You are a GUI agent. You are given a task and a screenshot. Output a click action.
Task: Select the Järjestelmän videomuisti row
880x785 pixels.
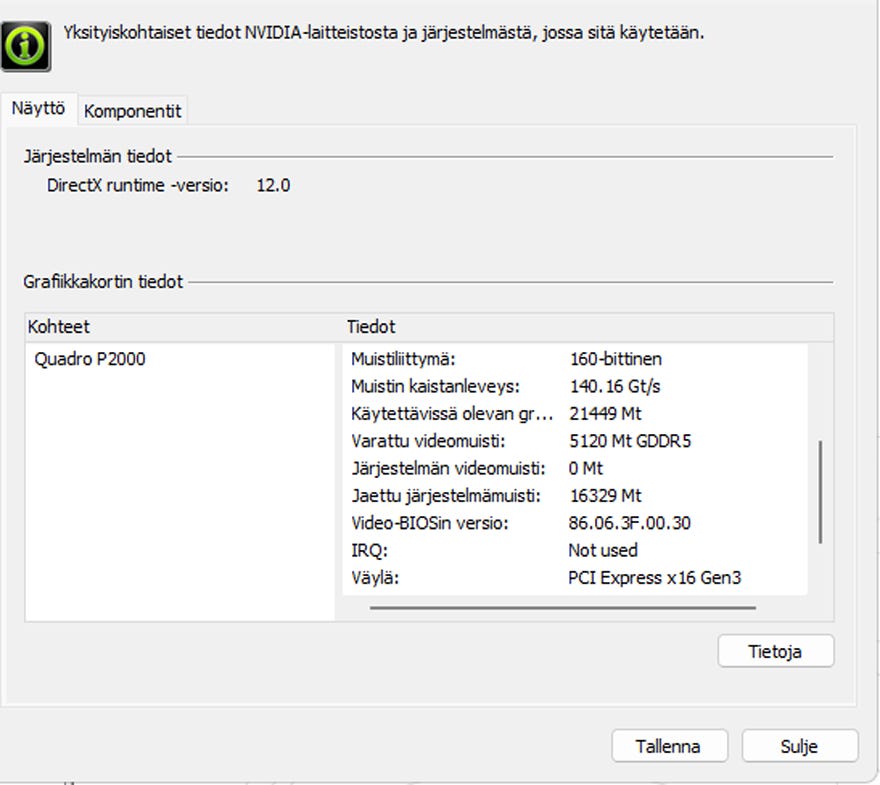pos(449,468)
